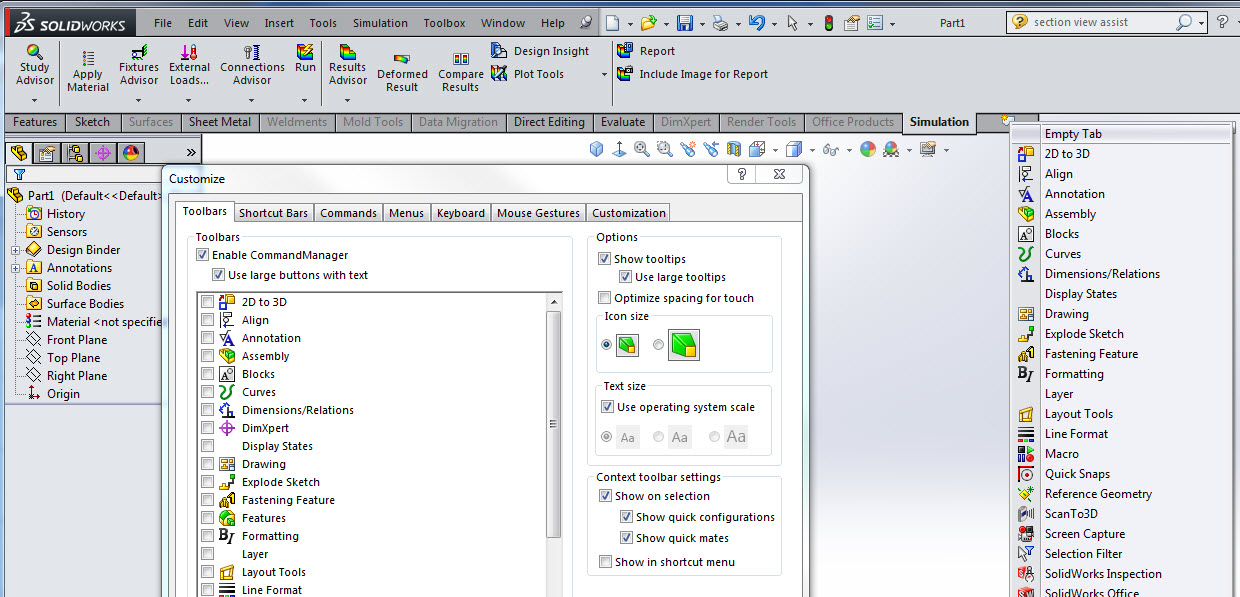Open the Toolbox menu

coord(444,23)
